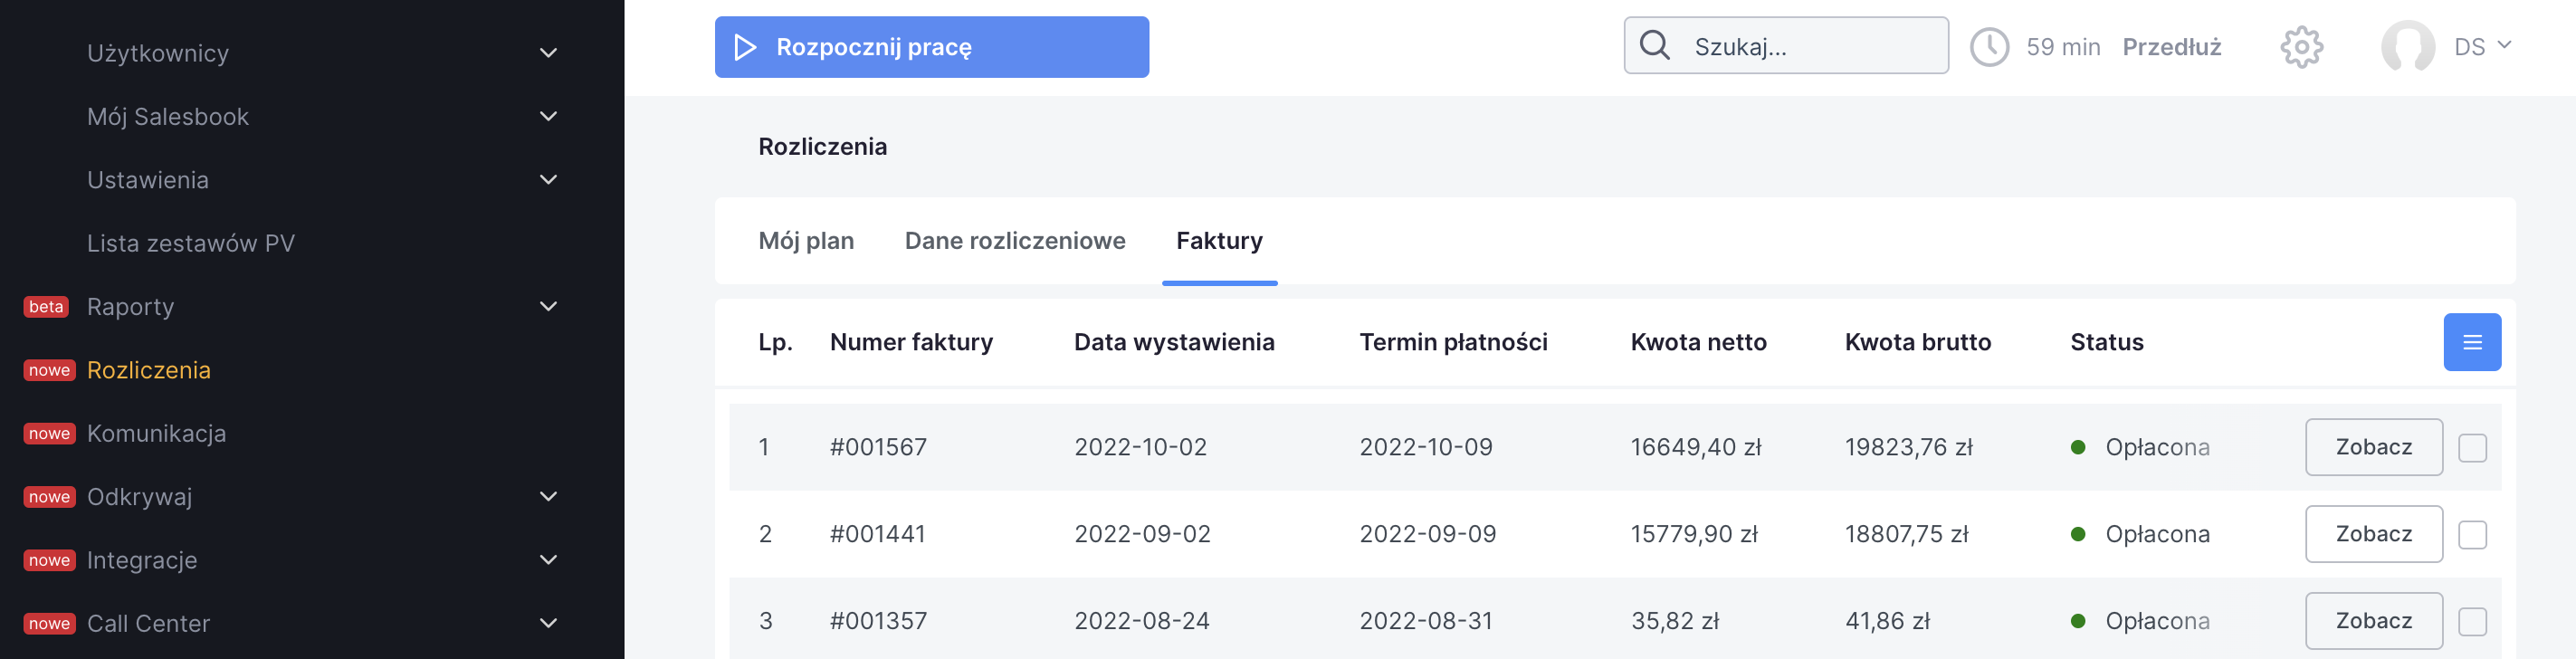Screen dimensions: 2576x659
Task: Click the settings gear icon
Action: pos(2301,47)
